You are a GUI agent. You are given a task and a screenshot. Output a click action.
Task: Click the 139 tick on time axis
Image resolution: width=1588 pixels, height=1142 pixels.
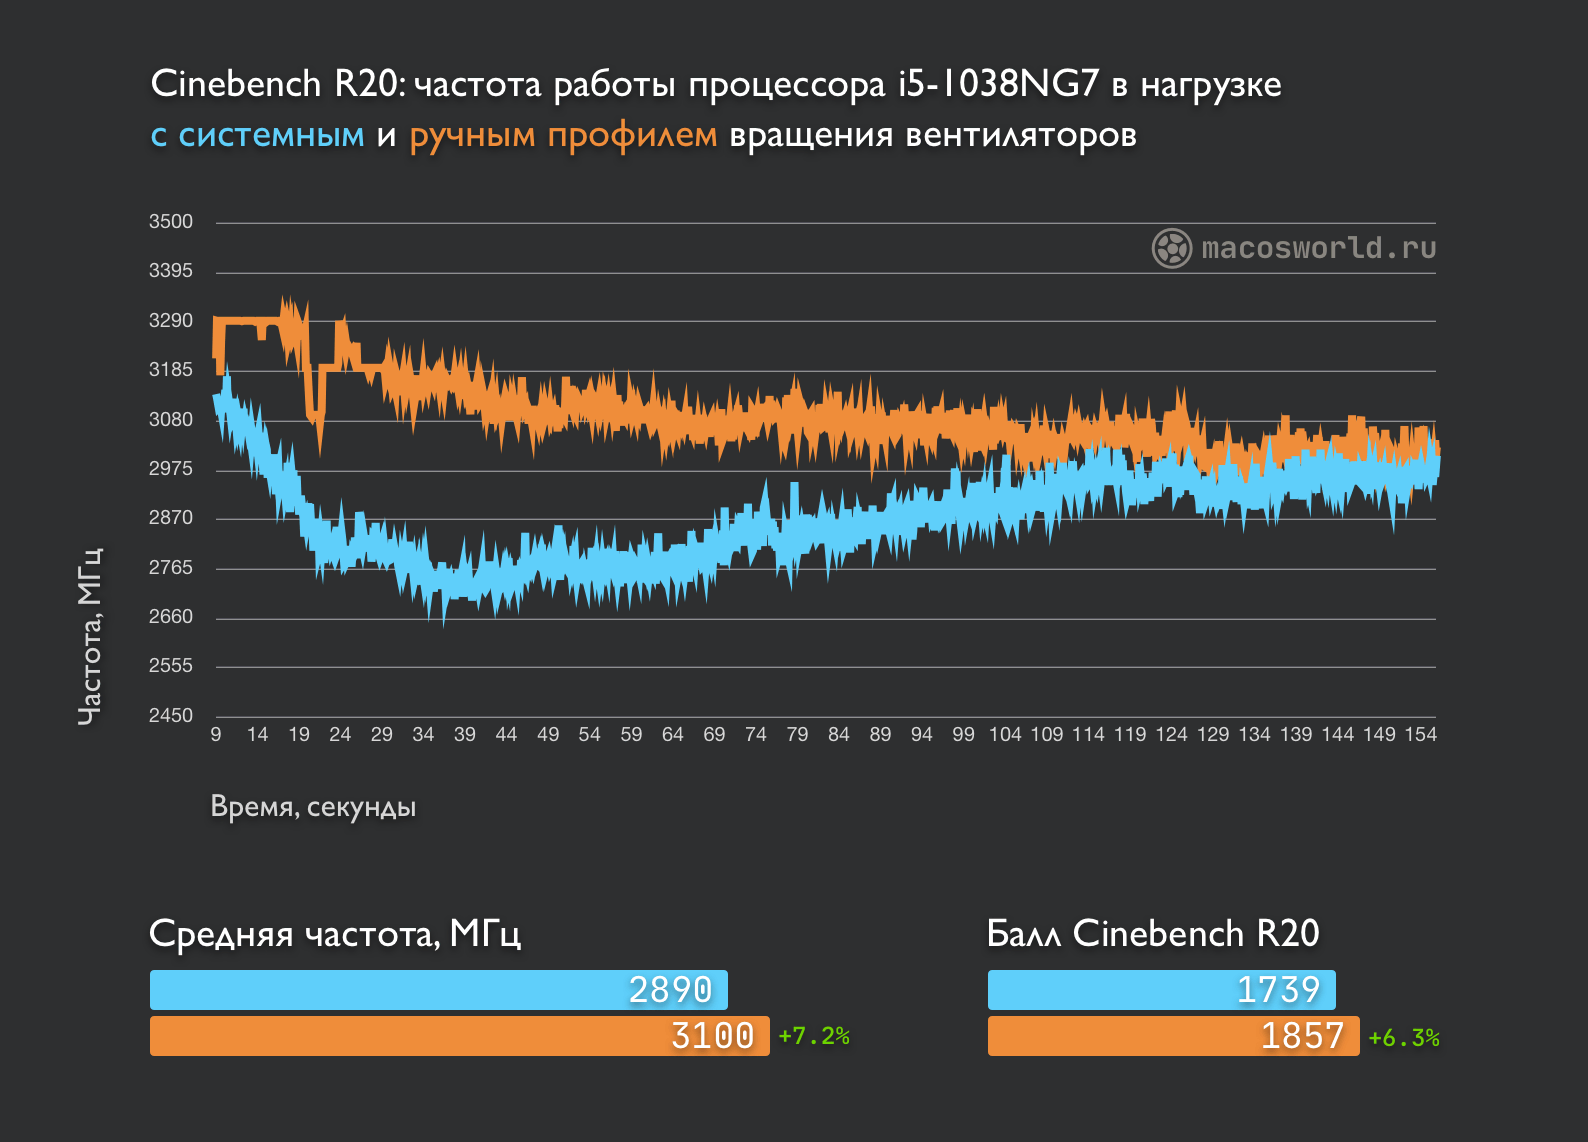coord(1296,735)
